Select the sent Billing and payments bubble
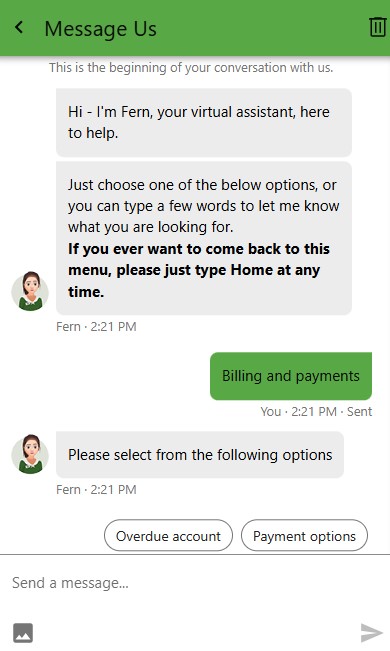Image resolution: width=390 pixels, height=651 pixels. coord(291,376)
